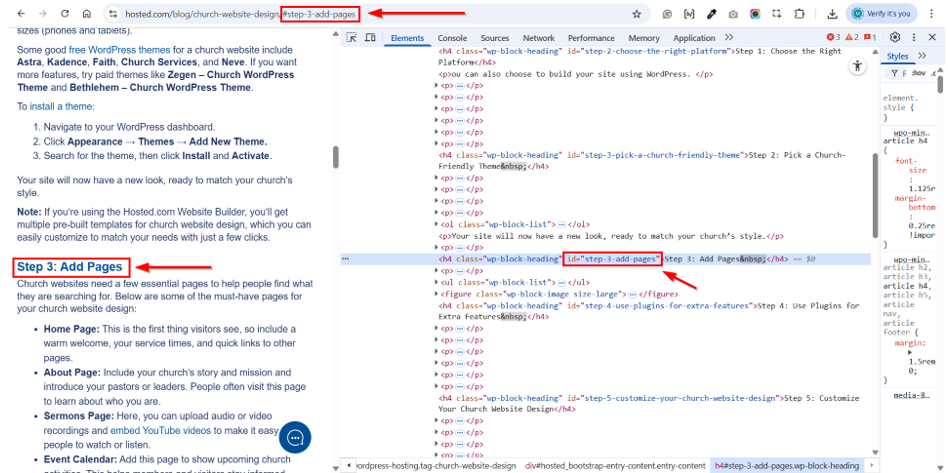Expand the figure wp-block-image node
948x473 pixels.
click(x=437, y=294)
